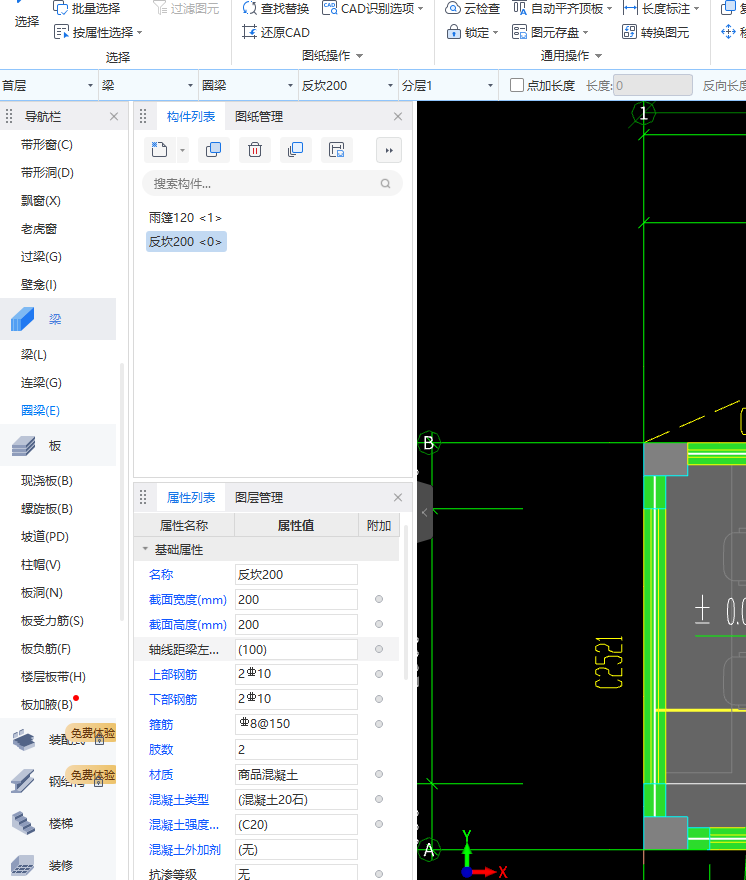The width and height of the screenshot is (746, 880).
Task: Close the 属性列表 panel
Action: [x=398, y=497]
